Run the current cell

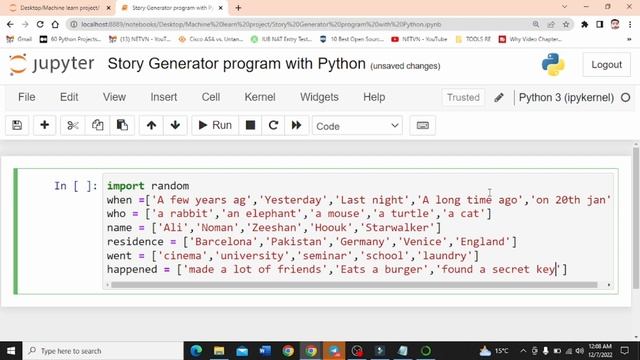pyautogui.click(x=215, y=125)
